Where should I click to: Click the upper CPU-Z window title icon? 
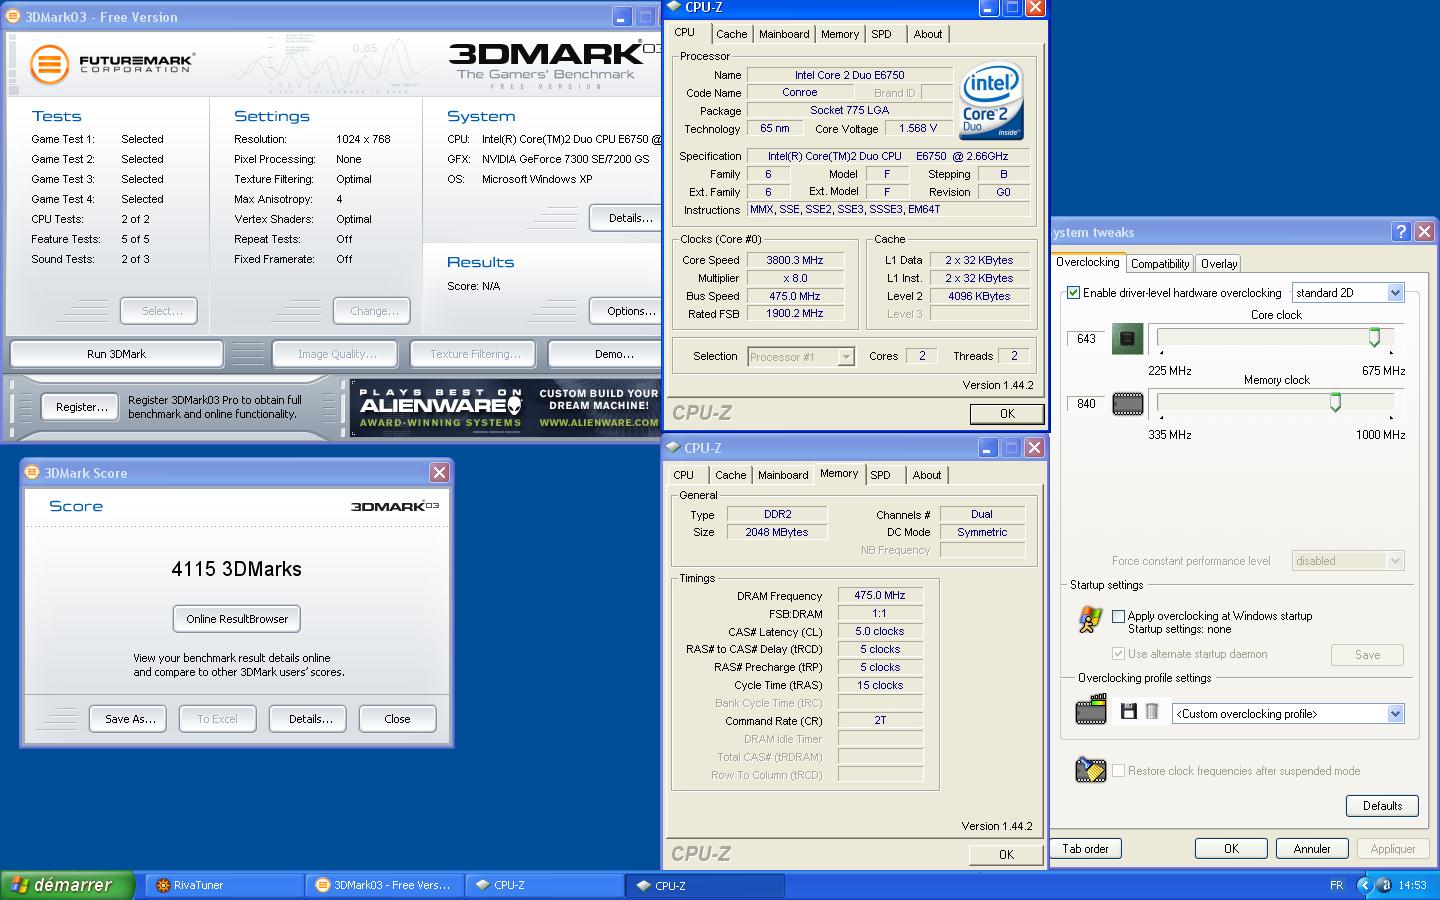pos(673,7)
